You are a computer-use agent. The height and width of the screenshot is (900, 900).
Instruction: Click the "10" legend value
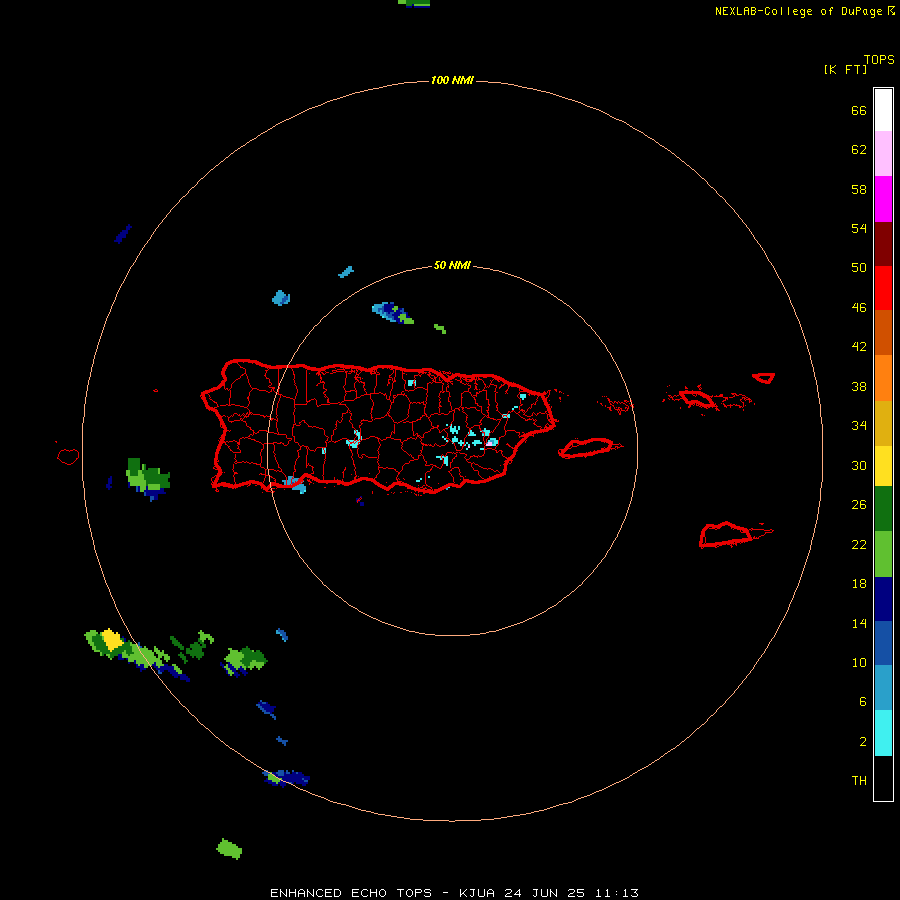859,662
